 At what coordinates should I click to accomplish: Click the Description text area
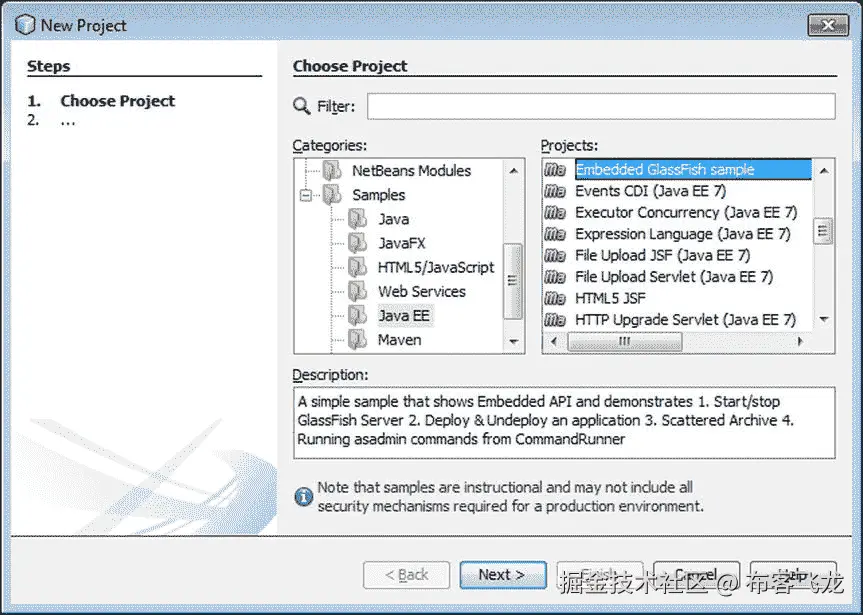564,423
